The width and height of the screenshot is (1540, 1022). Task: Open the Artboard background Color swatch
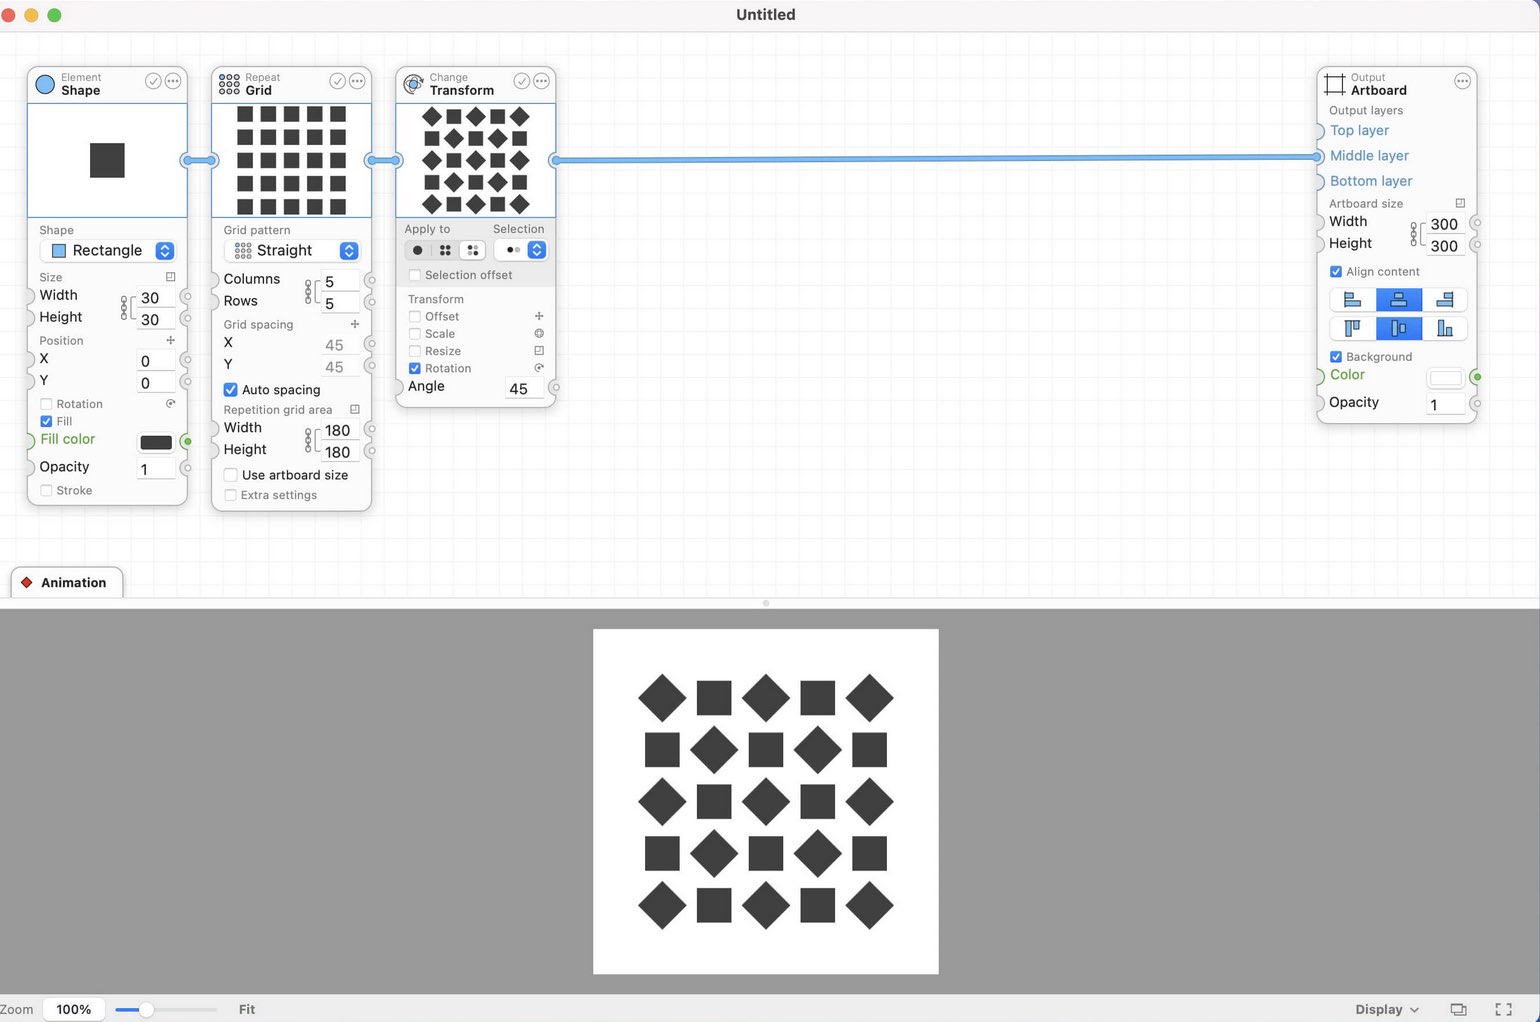click(x=1445, y=378)
